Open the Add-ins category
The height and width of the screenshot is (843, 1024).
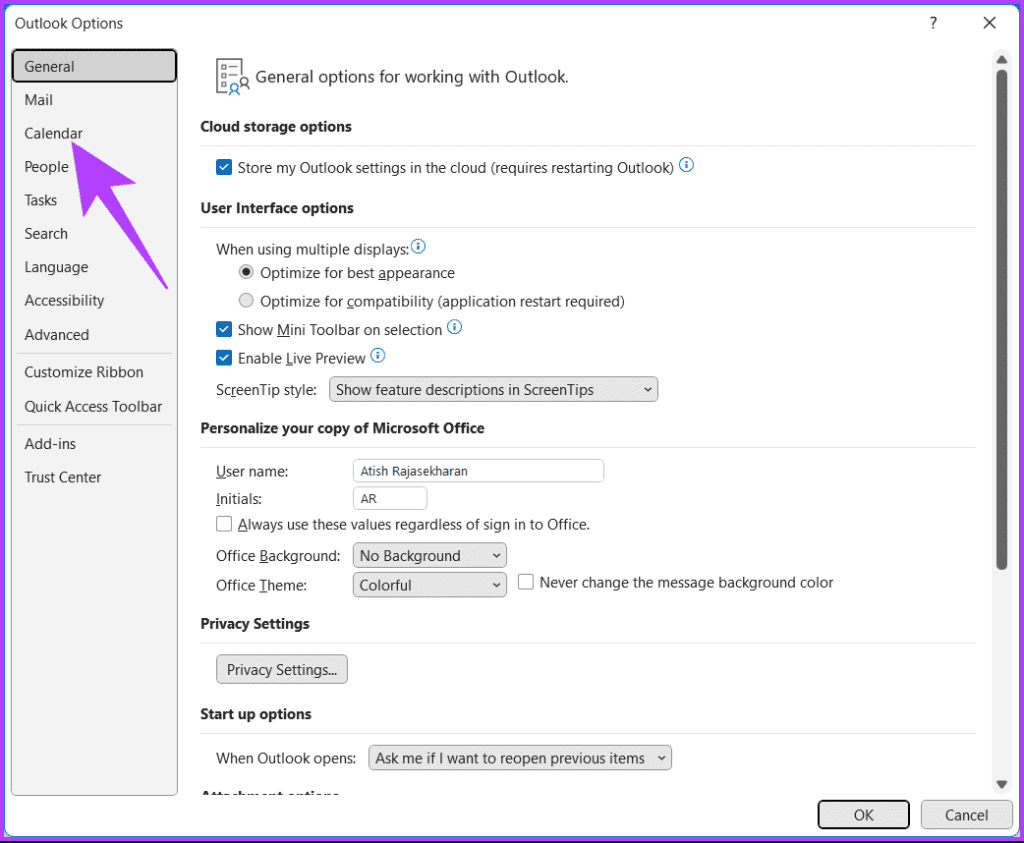pyautogui.click(x=94, y=444)
